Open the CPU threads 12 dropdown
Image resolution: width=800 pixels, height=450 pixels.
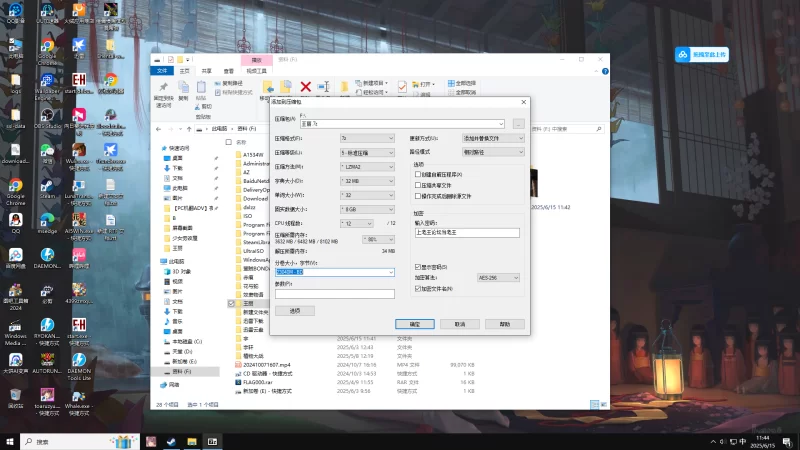(x=357, y=223)
